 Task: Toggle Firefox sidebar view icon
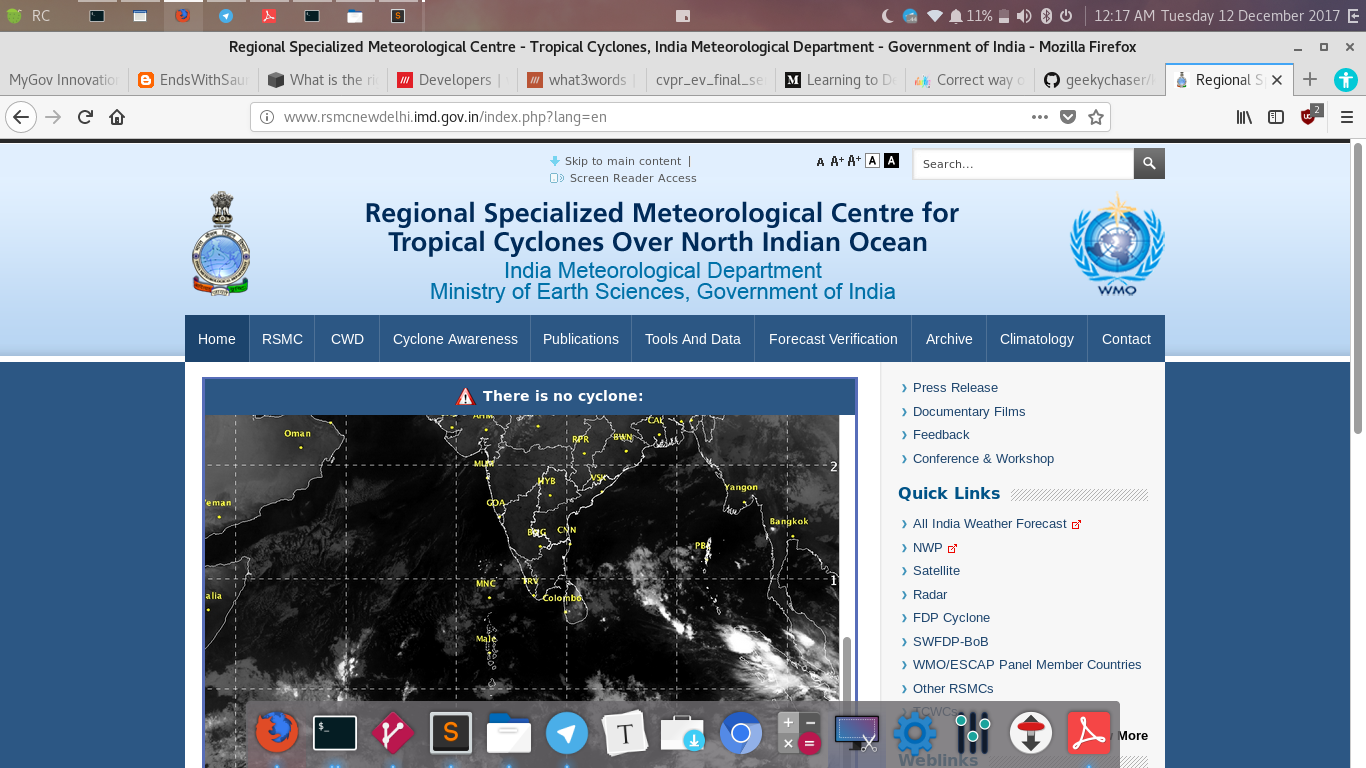[1276, 117]
